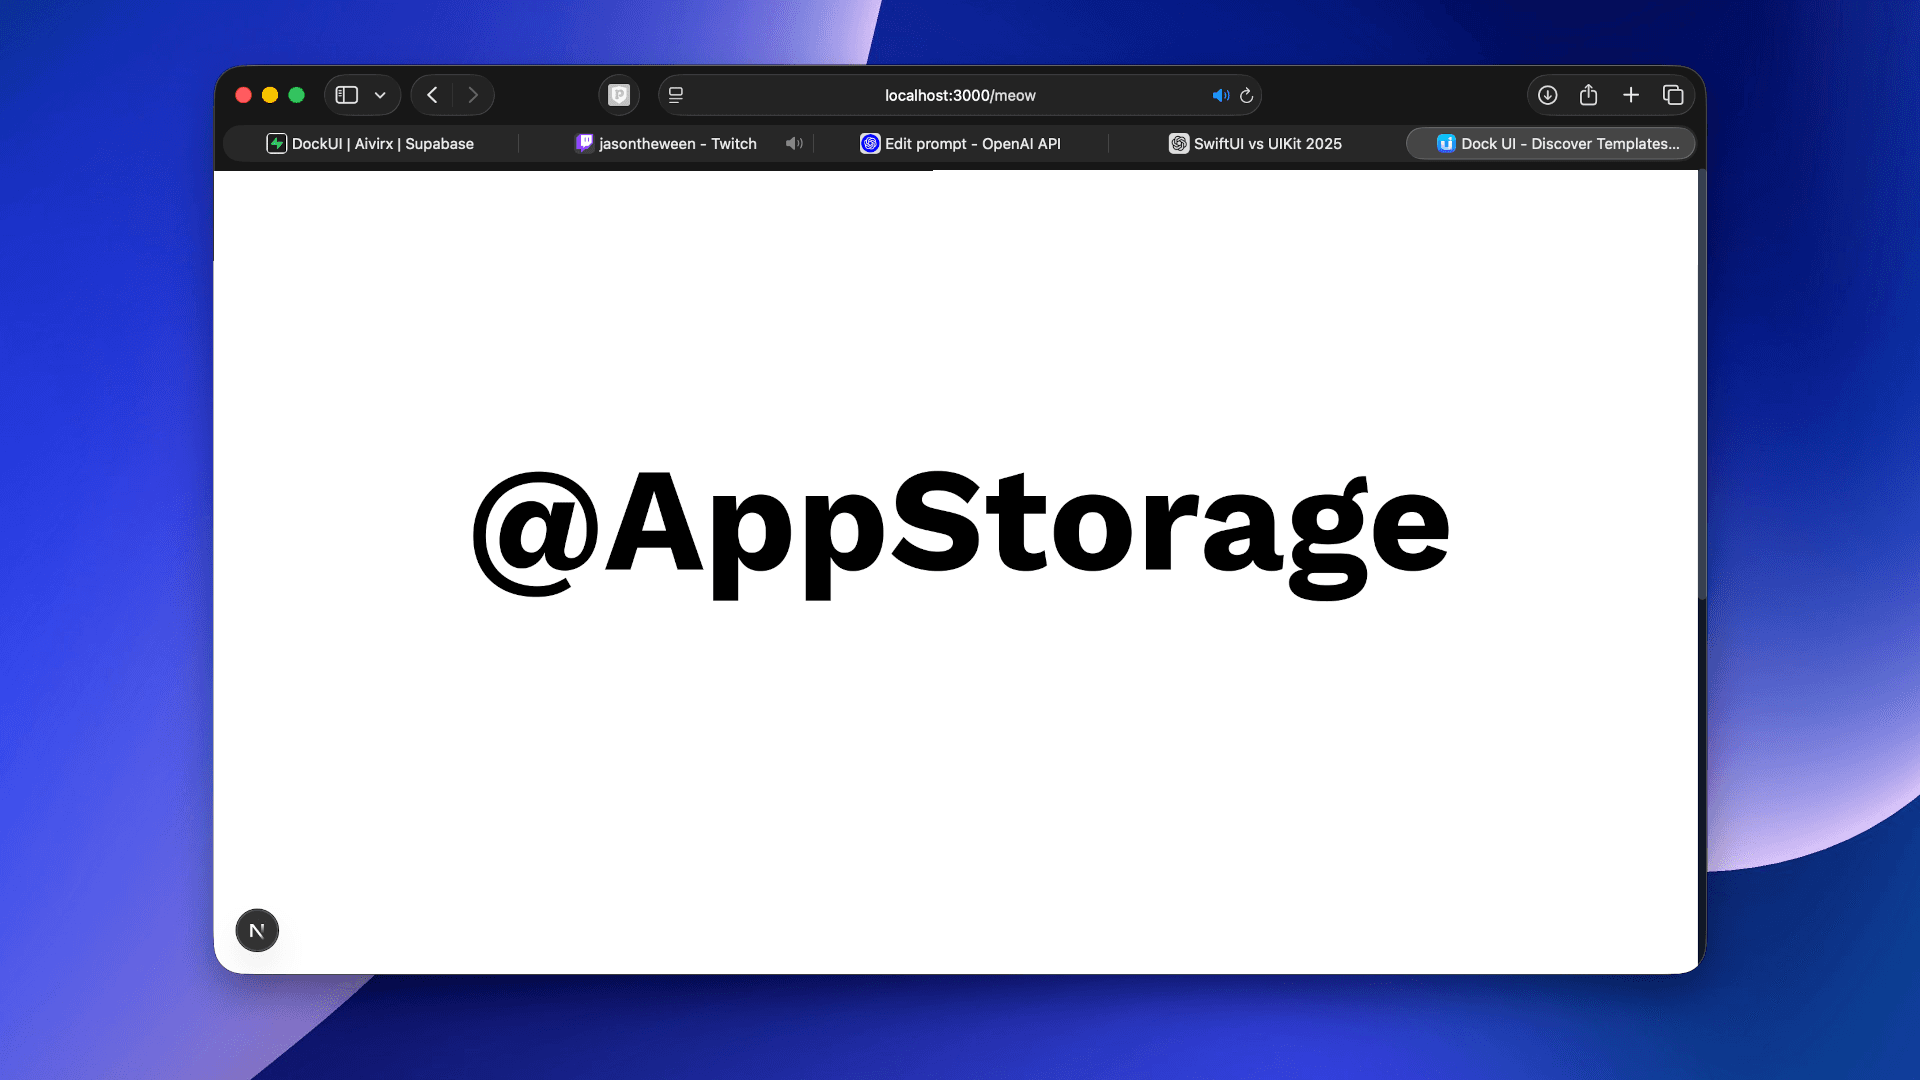Mute the Twitch tab speaker icon
The width and height of the screenshot is (1920, 1080).
tap(794, 144)
